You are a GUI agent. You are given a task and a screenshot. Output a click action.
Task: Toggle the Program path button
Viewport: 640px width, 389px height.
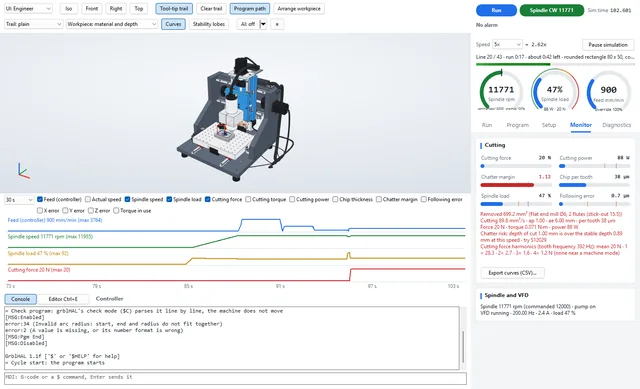tap(249, 9)
